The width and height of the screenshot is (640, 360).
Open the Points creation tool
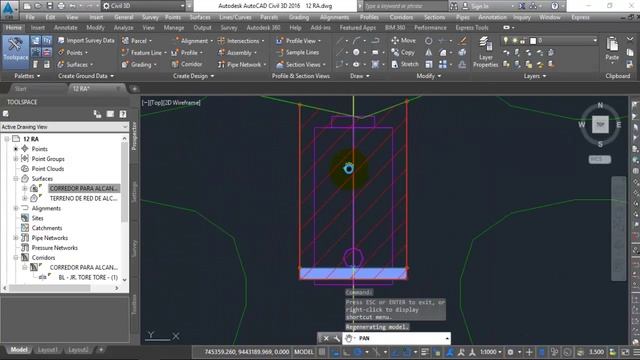pos(72,53)
